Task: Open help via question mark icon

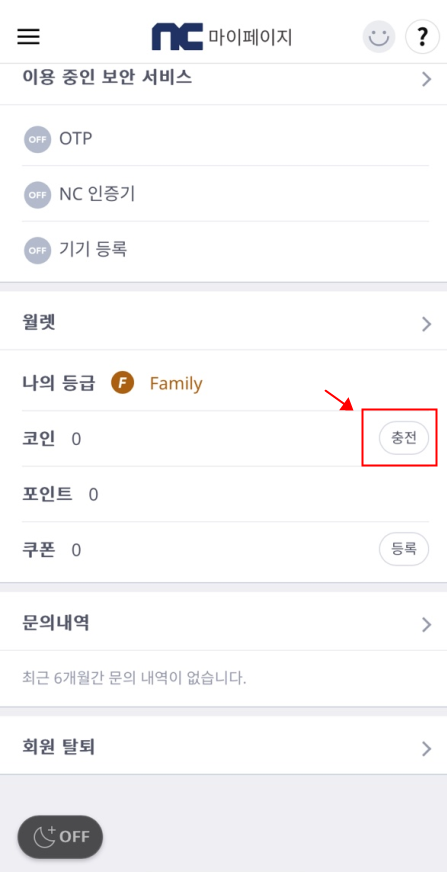Action: pyautogui.click(x=423, y=37)
